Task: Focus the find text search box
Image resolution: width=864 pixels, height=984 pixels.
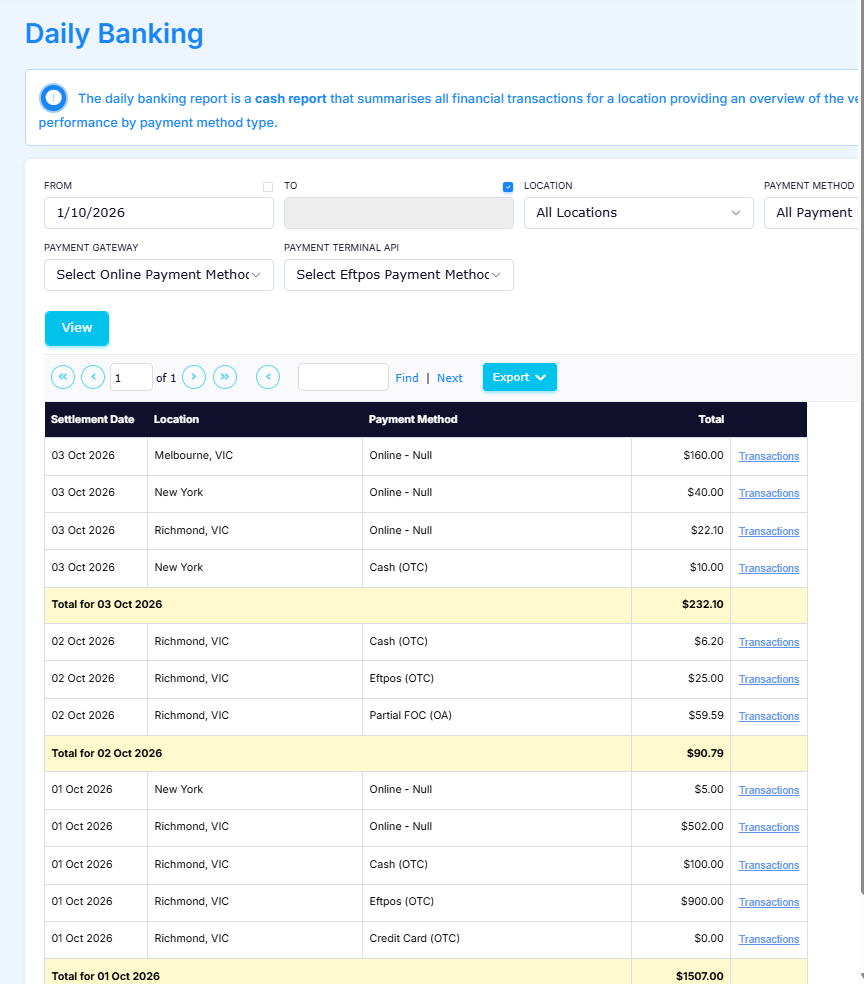Action: pyautogui.click(x=343, y=377)
